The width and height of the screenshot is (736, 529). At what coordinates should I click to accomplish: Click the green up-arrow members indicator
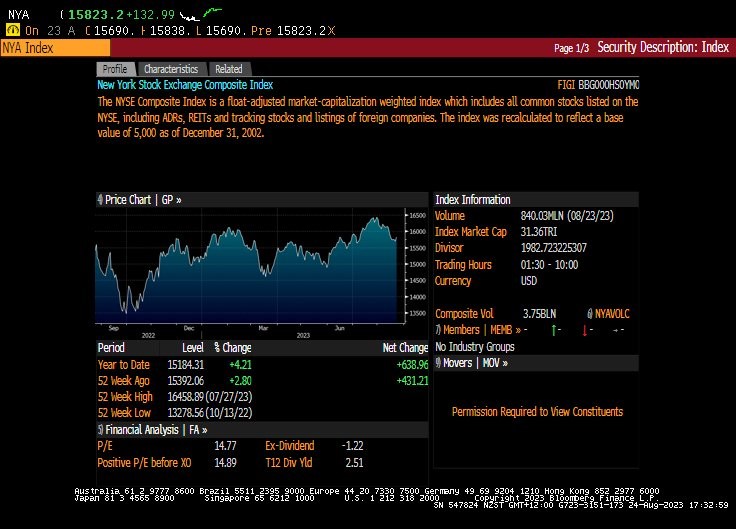[x=556, y=330]
